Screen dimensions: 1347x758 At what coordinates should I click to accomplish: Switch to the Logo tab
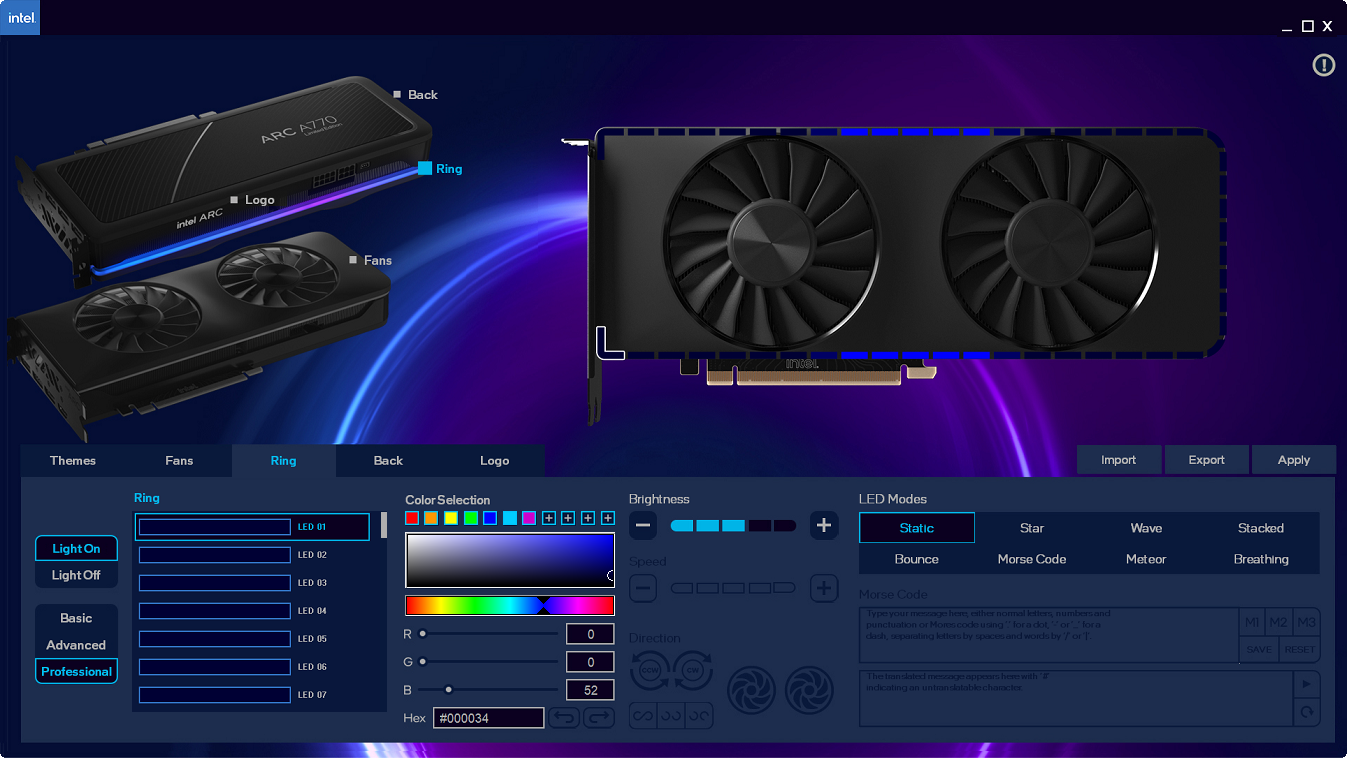494,460
